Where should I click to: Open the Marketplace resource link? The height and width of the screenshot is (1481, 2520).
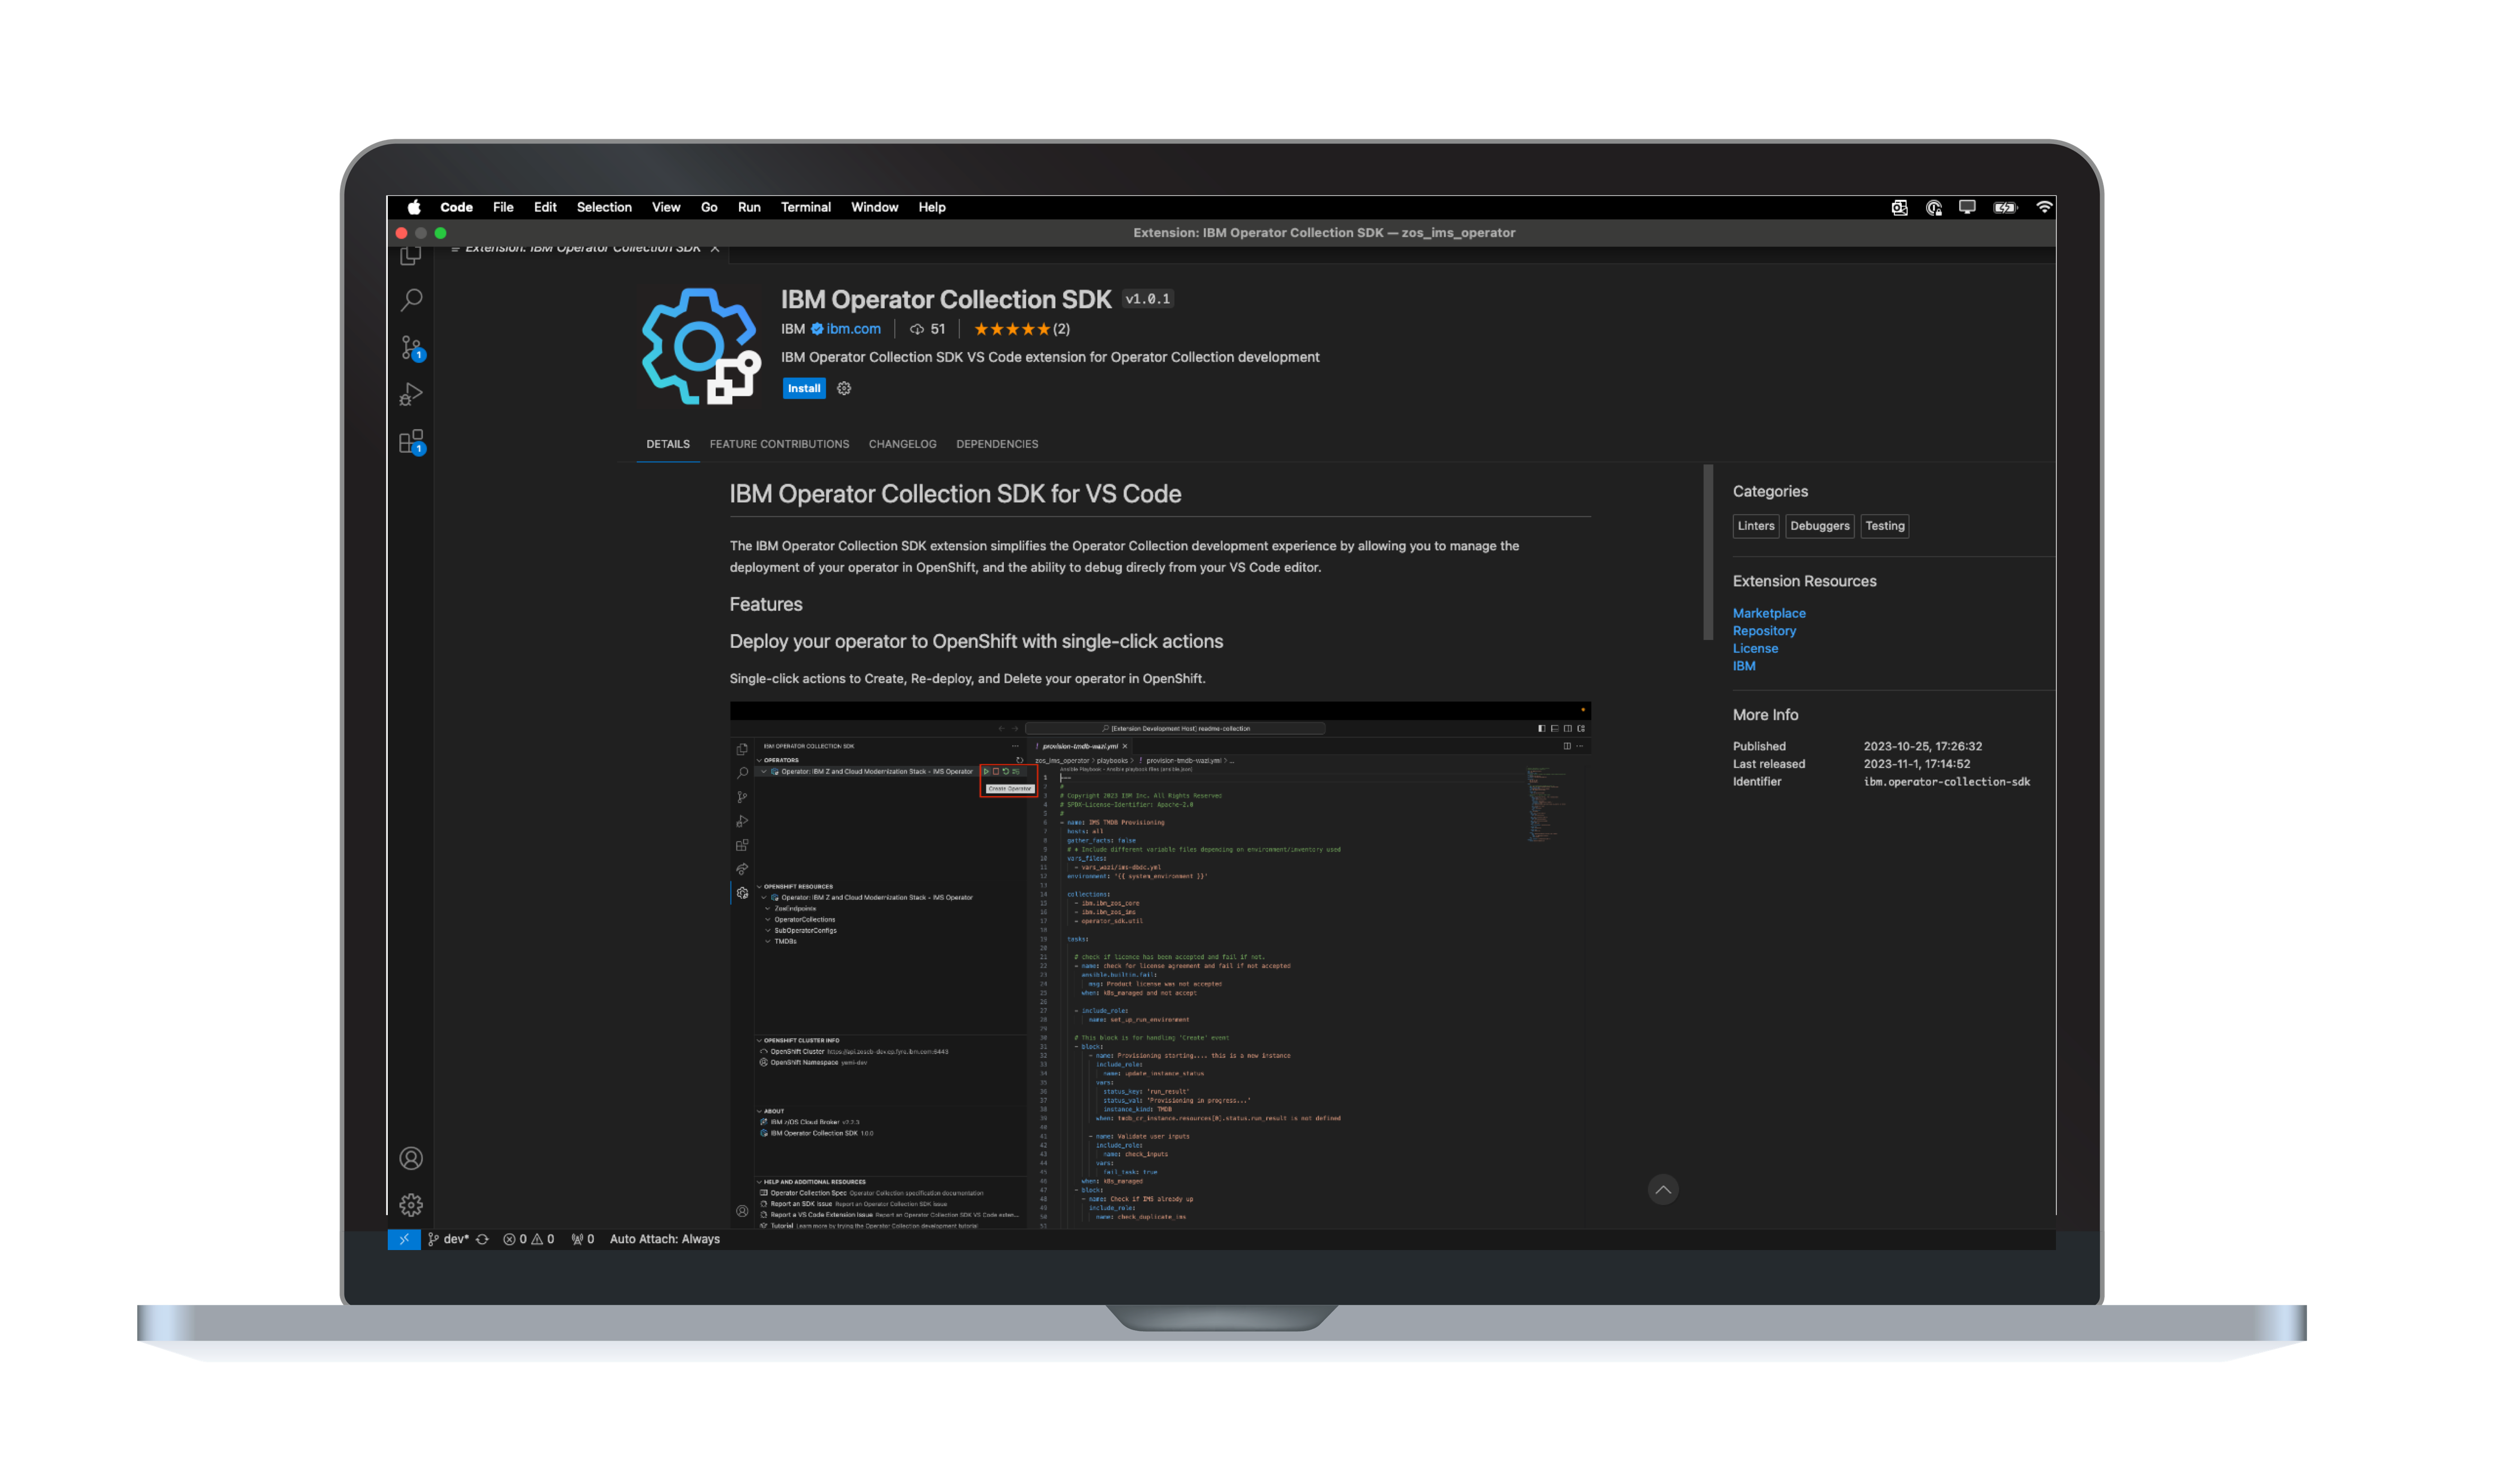click(x=1769, y=613)
